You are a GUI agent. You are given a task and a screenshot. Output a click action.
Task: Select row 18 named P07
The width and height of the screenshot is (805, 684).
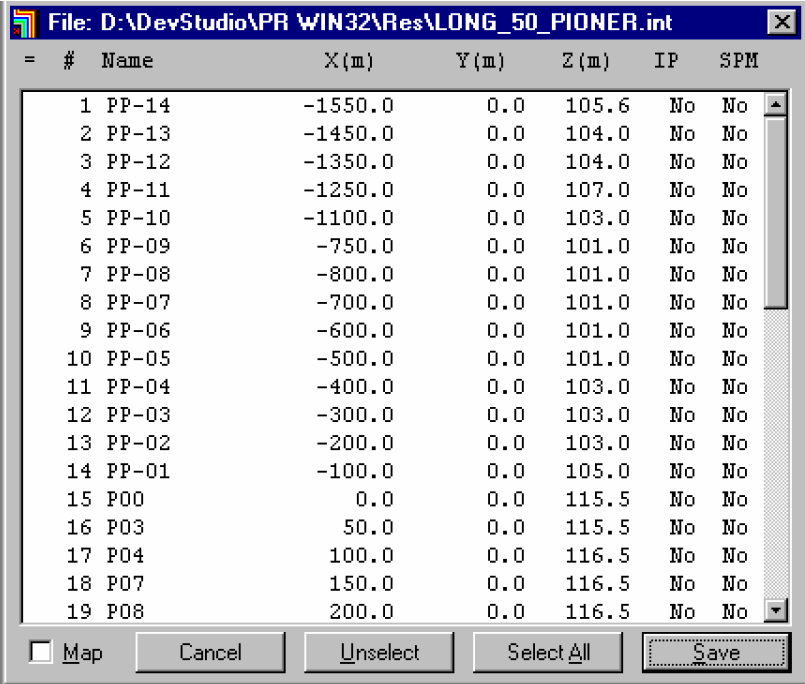tap(393, 583)
